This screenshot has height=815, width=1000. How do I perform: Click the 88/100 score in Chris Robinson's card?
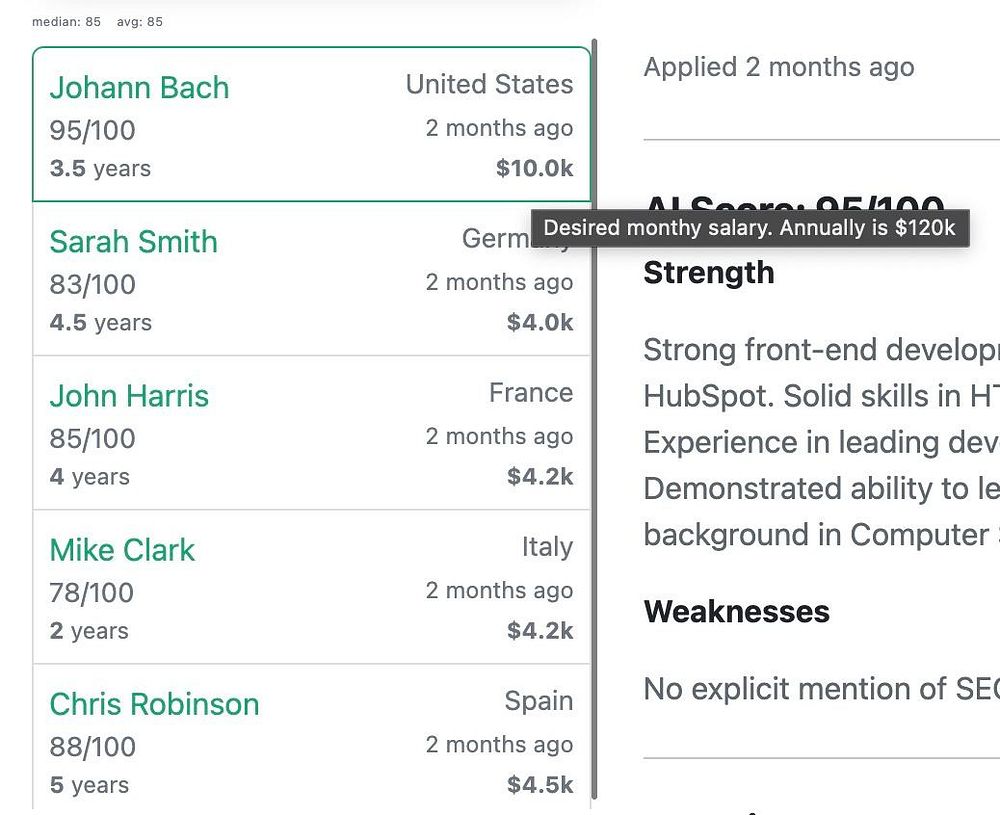click(92, 746)
